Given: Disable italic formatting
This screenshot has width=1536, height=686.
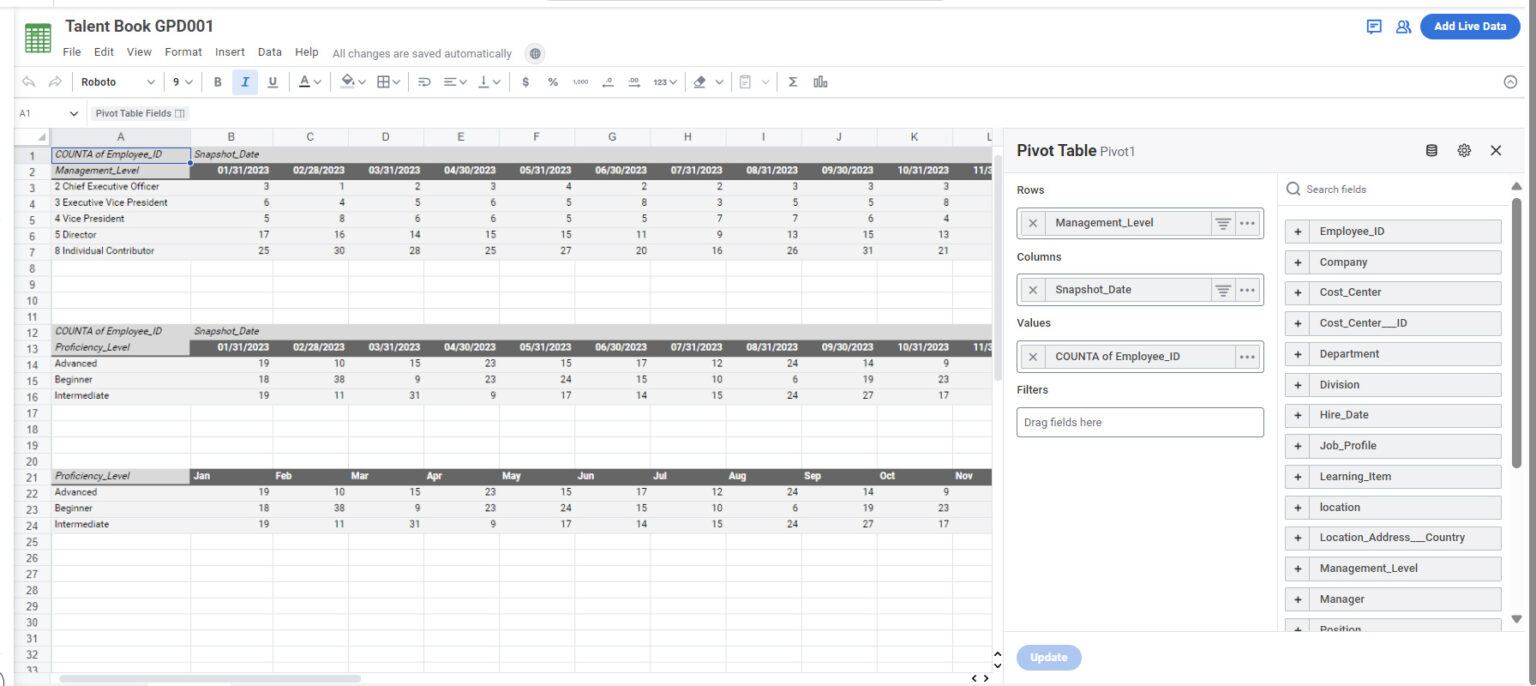Looking at the screenshot, I should pos(245,81).
